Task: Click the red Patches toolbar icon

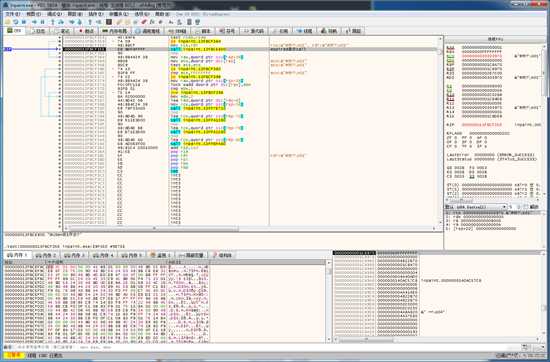Action: (x=144, y=22)
